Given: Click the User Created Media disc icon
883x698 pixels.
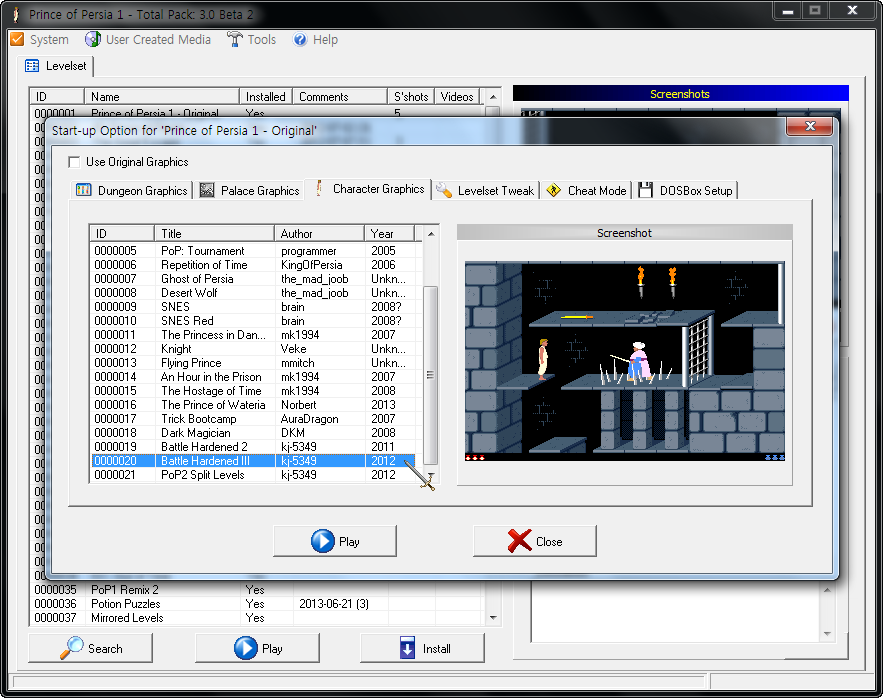Looking at the screenshot, I should 92,39.
